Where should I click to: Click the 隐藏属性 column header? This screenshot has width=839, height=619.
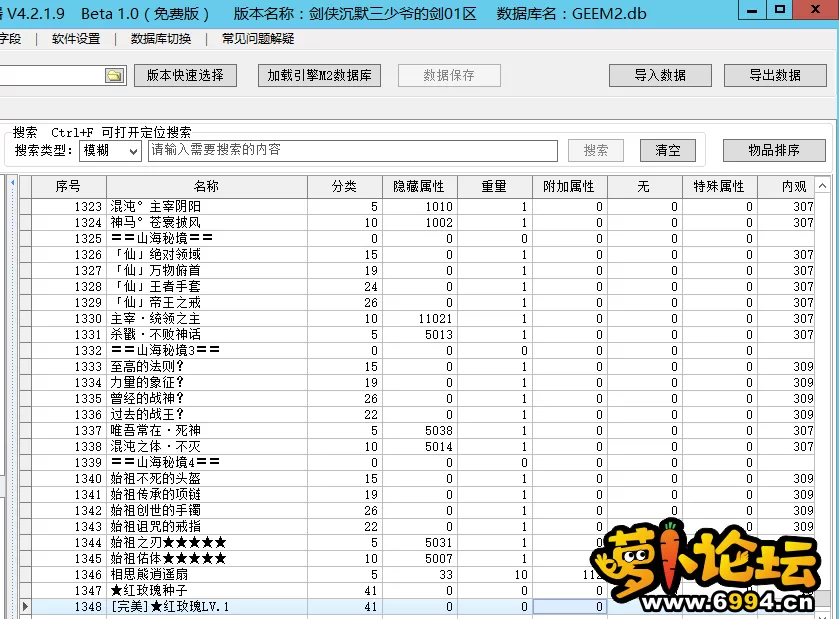pos(420,186)
